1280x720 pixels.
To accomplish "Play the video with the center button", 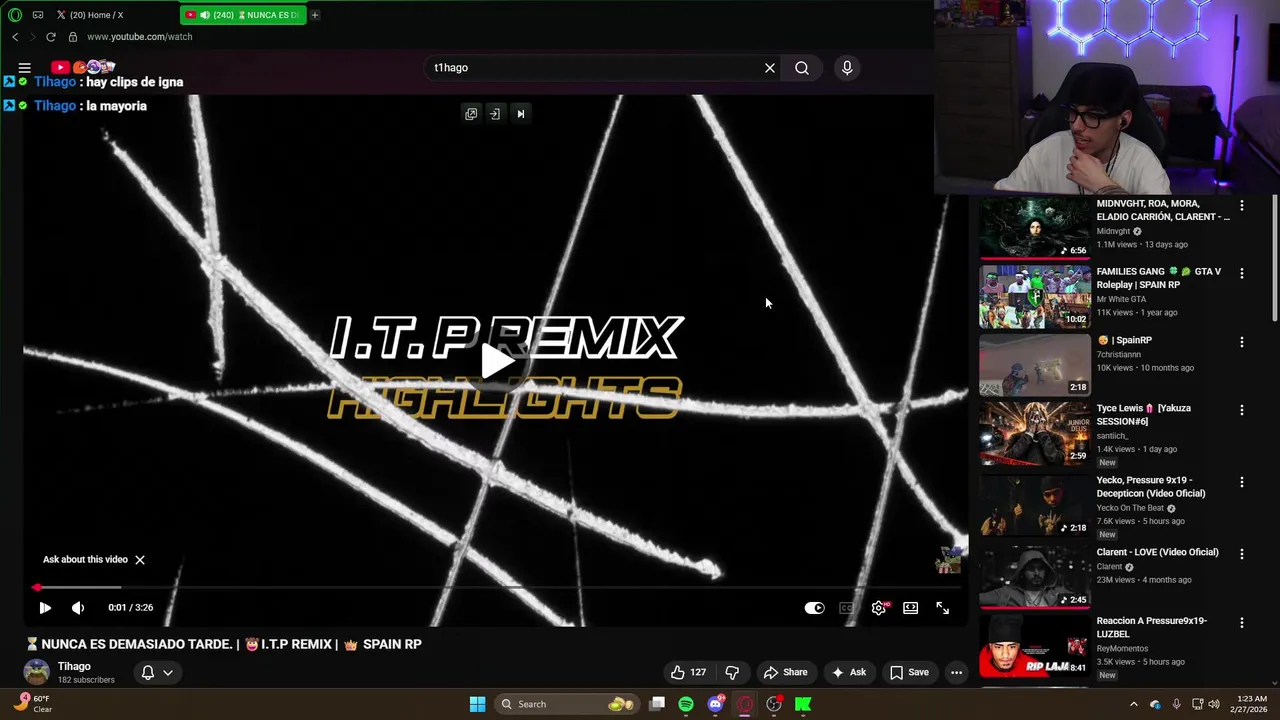I will pyautogui.click(x=498, y=362).
